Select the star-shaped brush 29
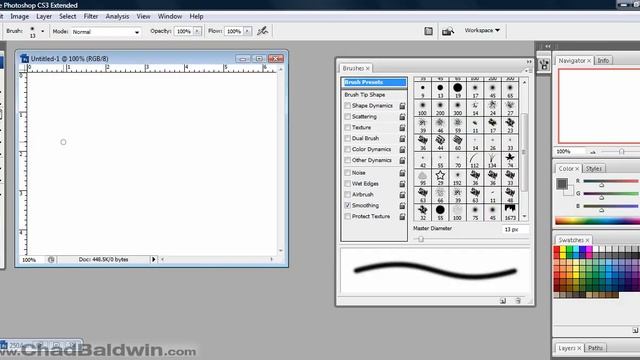This screenshot has width=640, height=360. (x=440, y=177)
